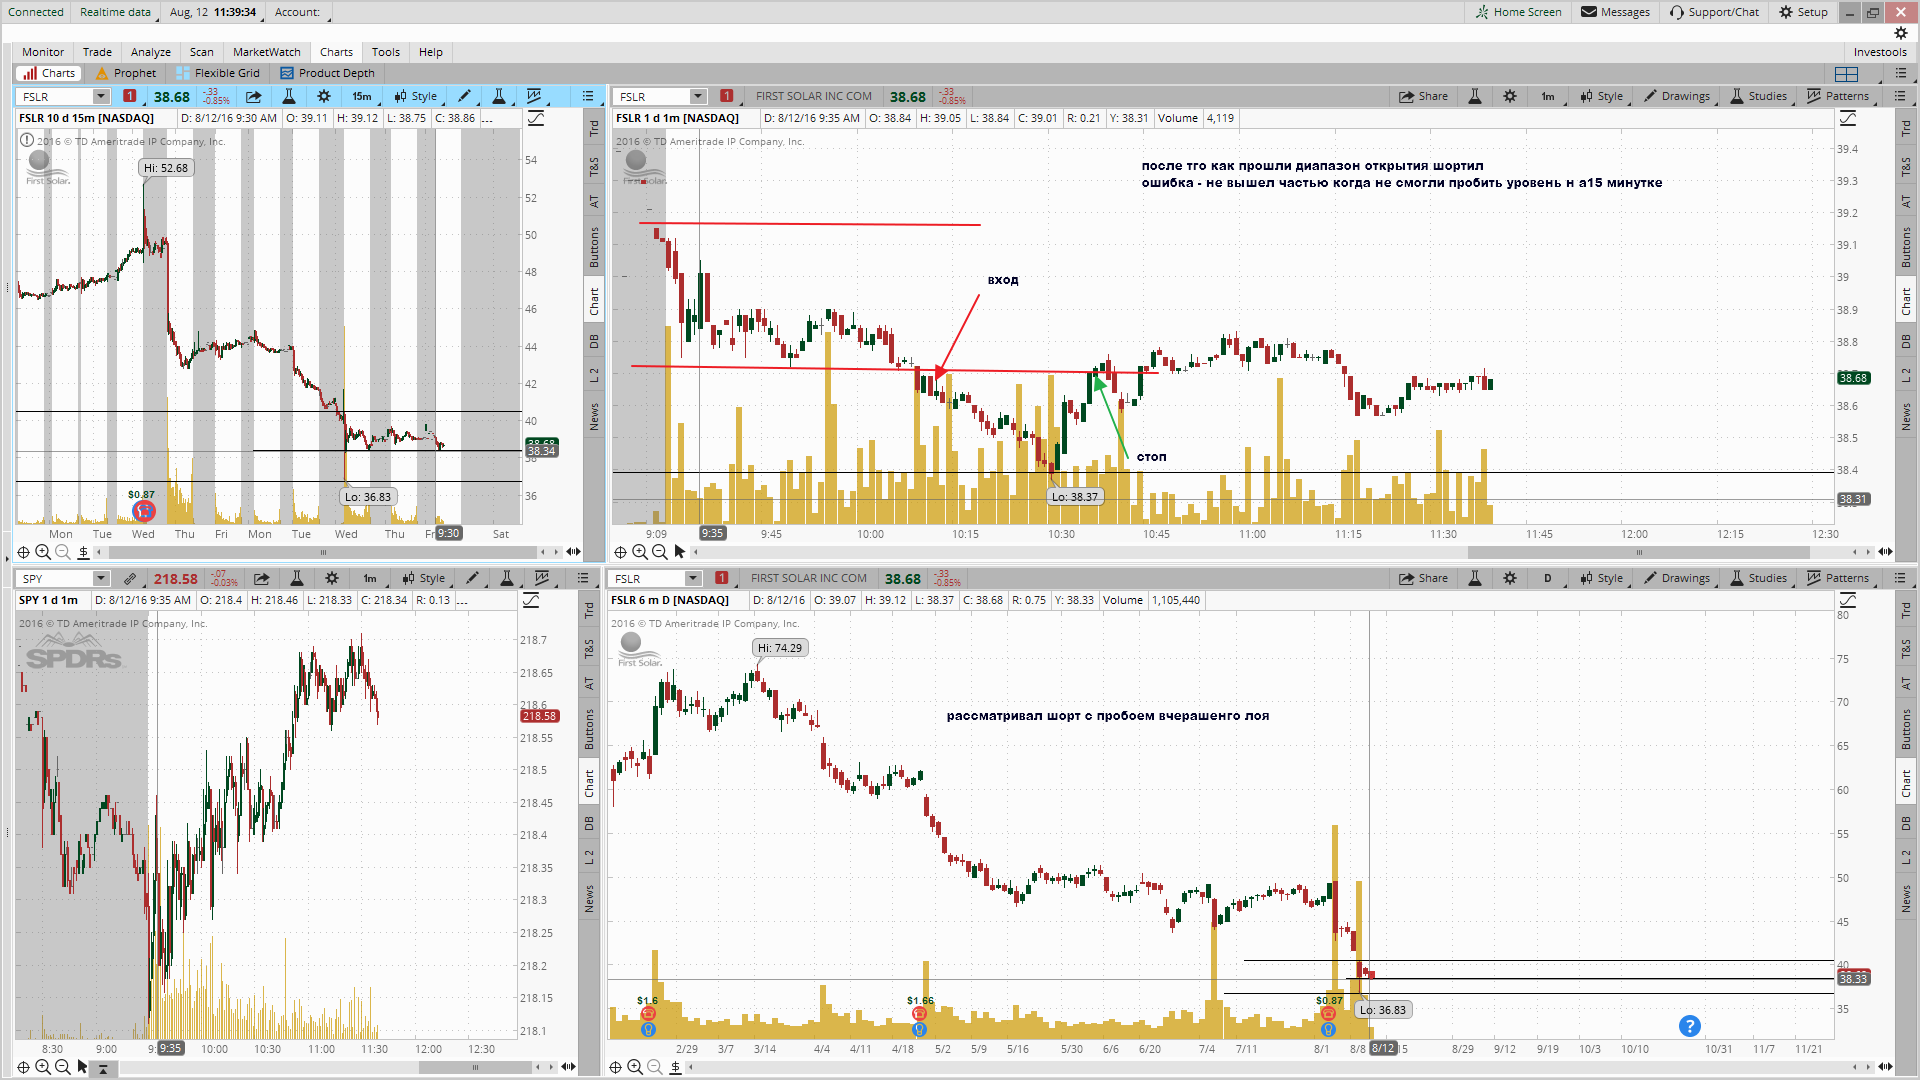Toggle Buttons side tab on SPY chart
The width and height of the screenshot is (1920, 1080).
click(x=589, y=729)
